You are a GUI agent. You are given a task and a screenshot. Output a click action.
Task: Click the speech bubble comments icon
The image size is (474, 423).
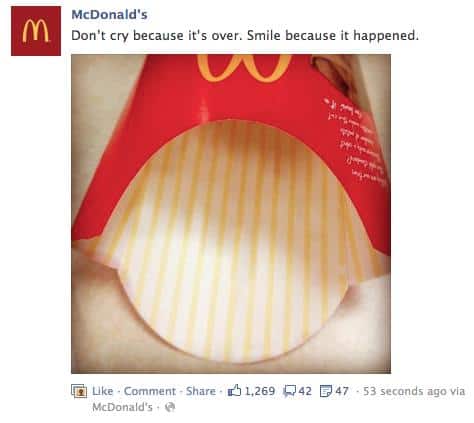point(290,391)
